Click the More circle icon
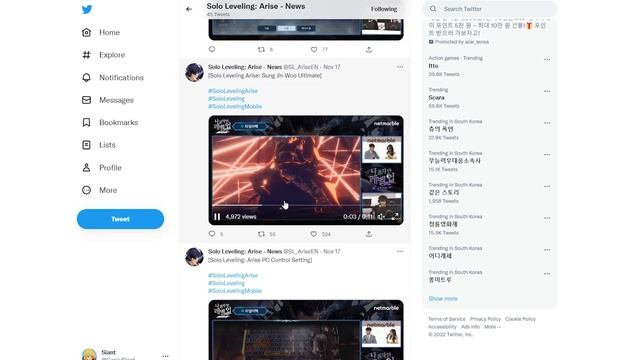The height and width of the screenshot is (360, 640). click(86, 190)
